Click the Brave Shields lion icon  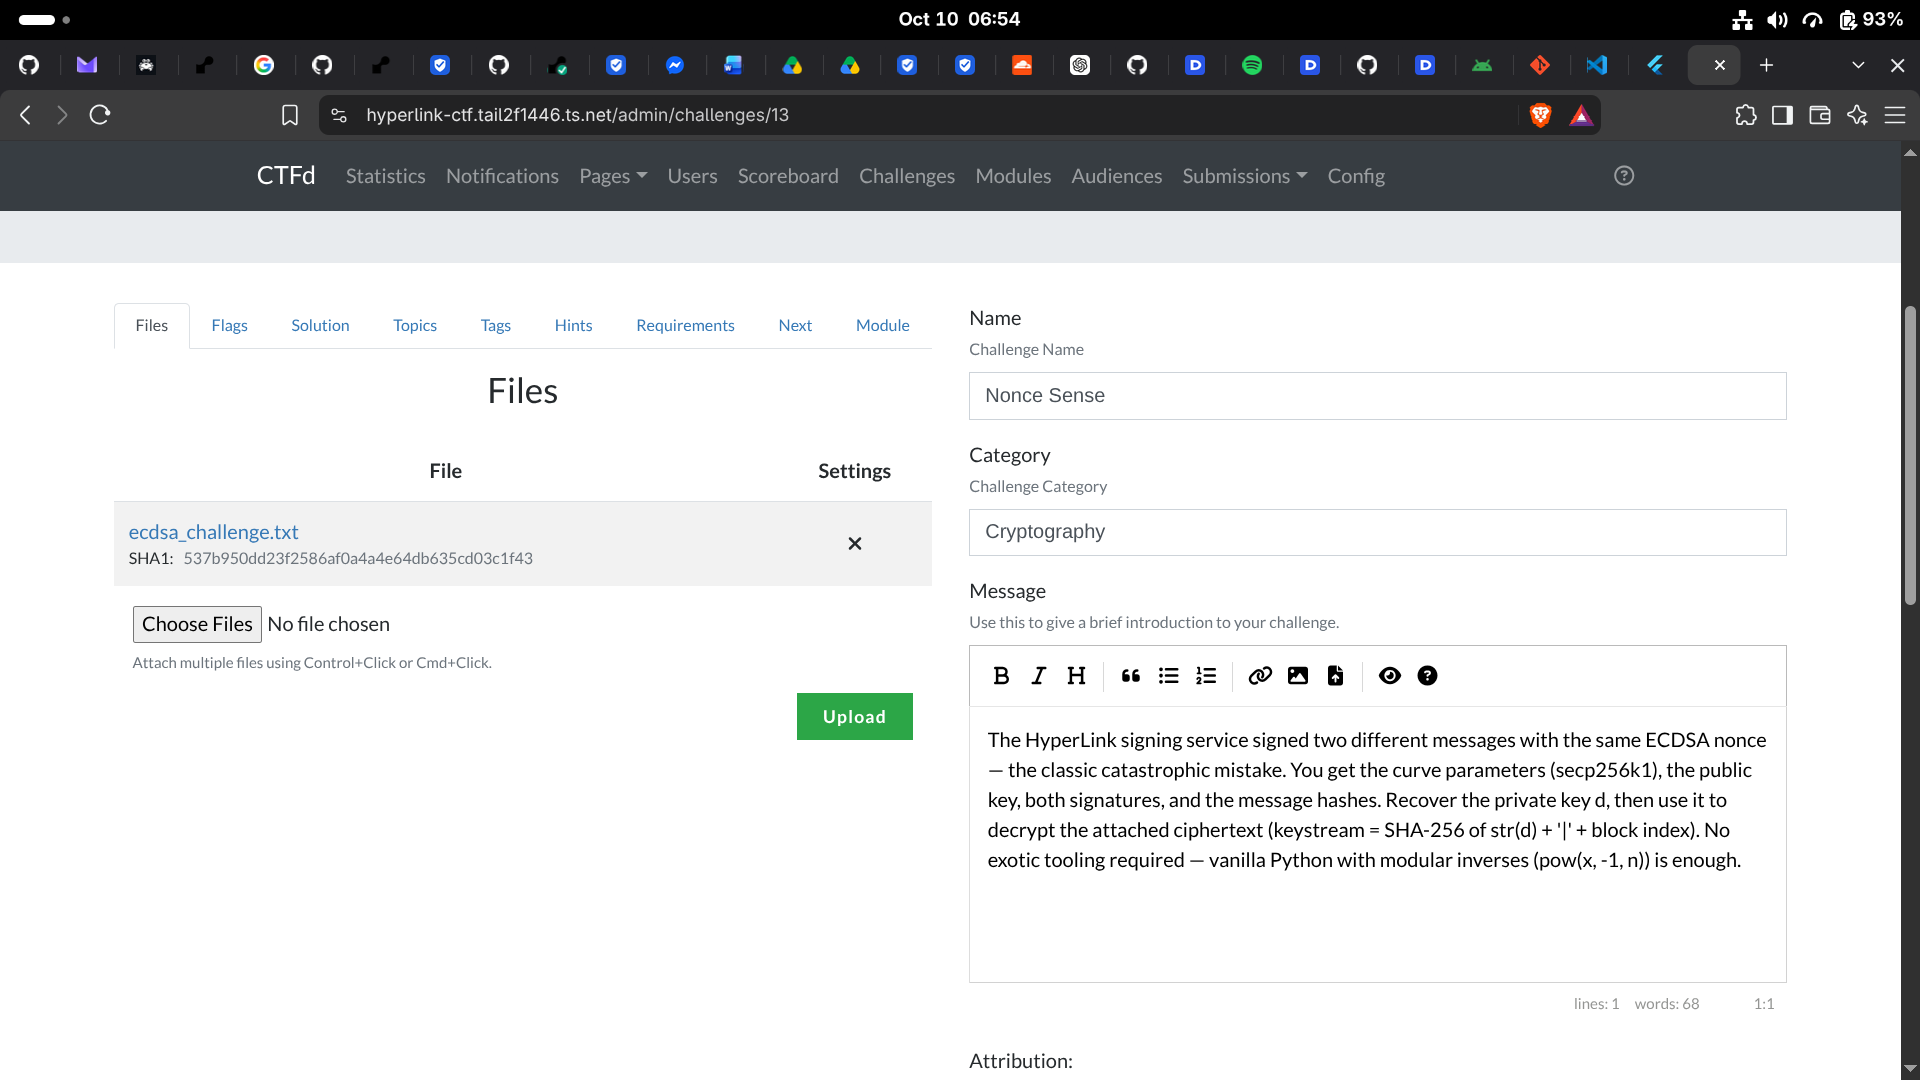[1541, 115]
